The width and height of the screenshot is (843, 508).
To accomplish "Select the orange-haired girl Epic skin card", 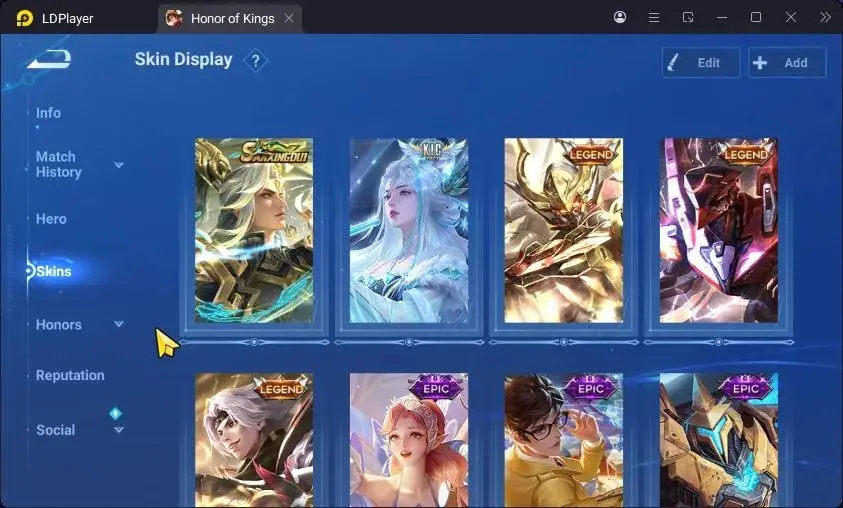I will (x=409, y=440).
